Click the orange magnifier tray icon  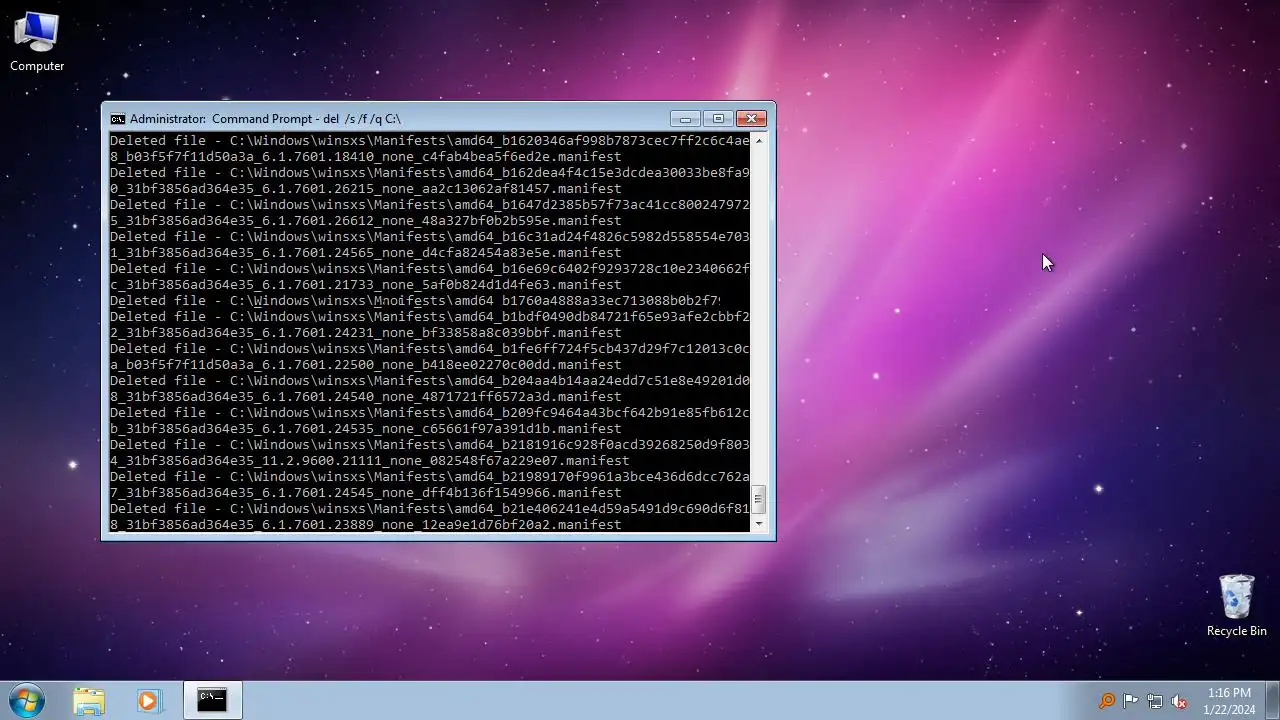(1107, 701)
